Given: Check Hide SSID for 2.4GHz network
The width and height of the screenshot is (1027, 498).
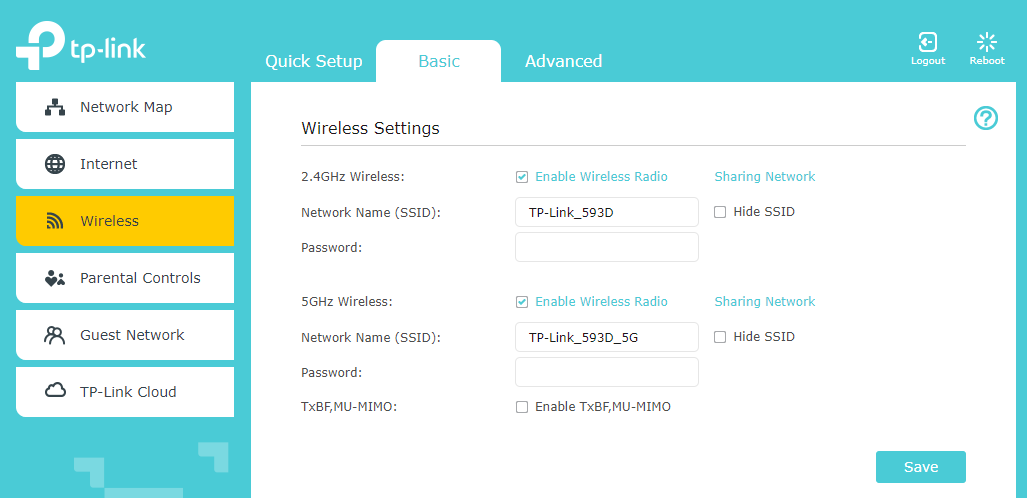Looking at the screenshot, I should click(x=720, y=212).
